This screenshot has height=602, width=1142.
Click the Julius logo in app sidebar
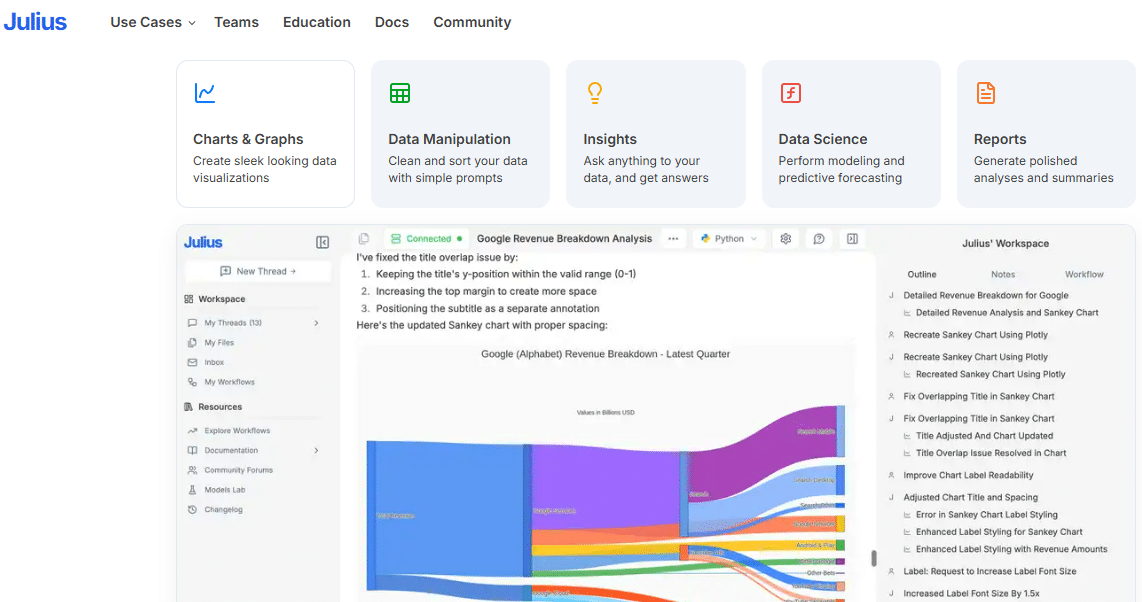[x=203, y=242]
